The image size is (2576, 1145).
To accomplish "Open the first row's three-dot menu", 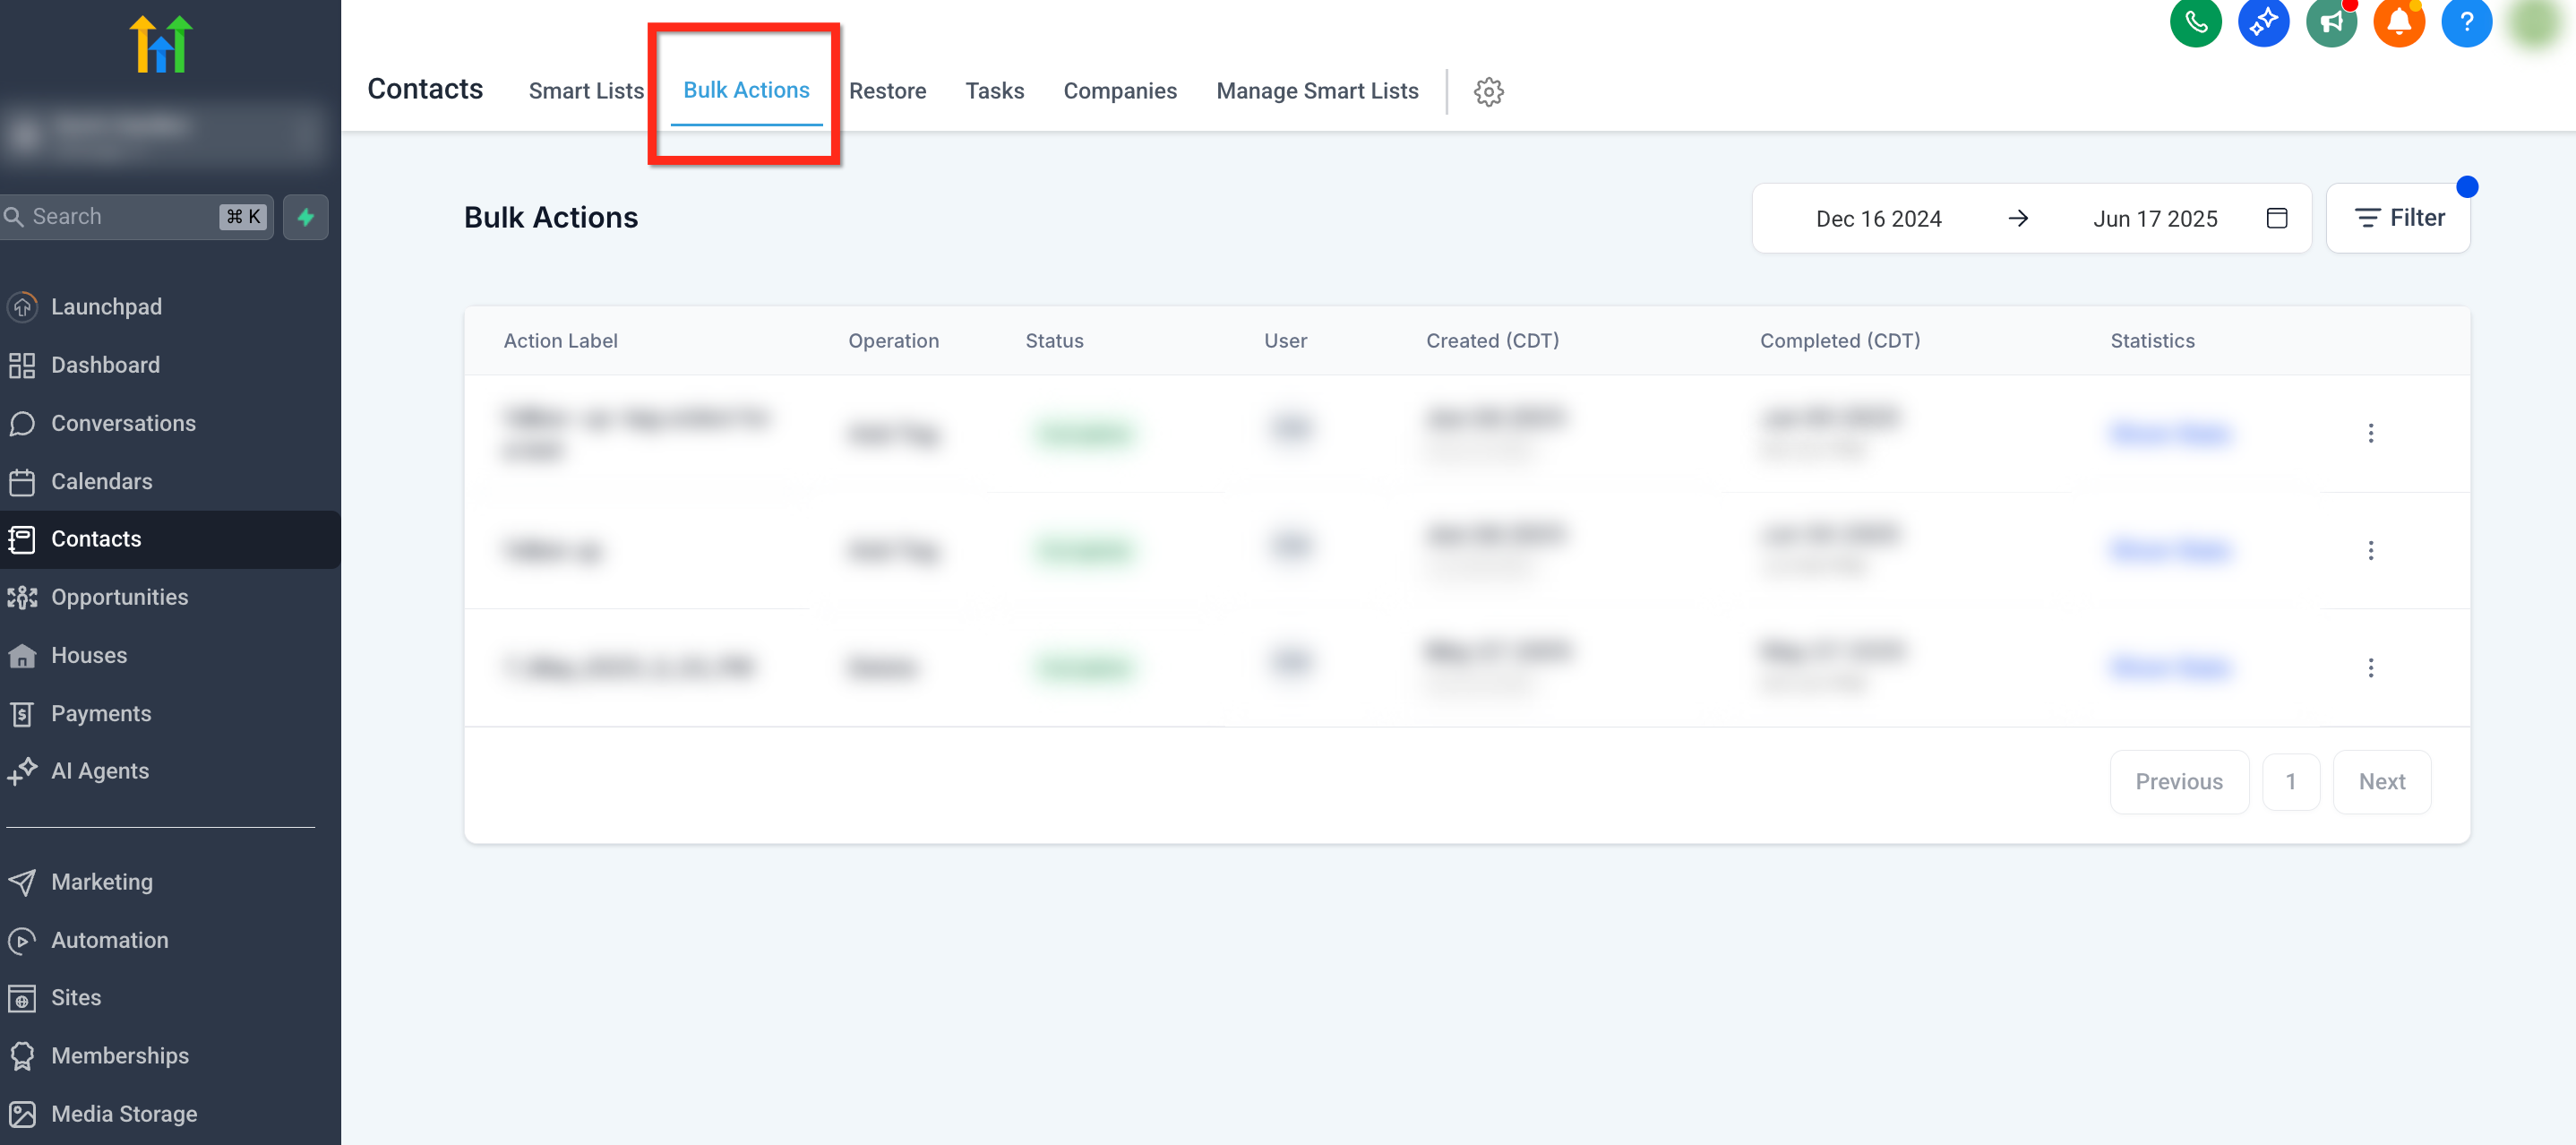I will pyautogui.click(x=2370, y=433).
